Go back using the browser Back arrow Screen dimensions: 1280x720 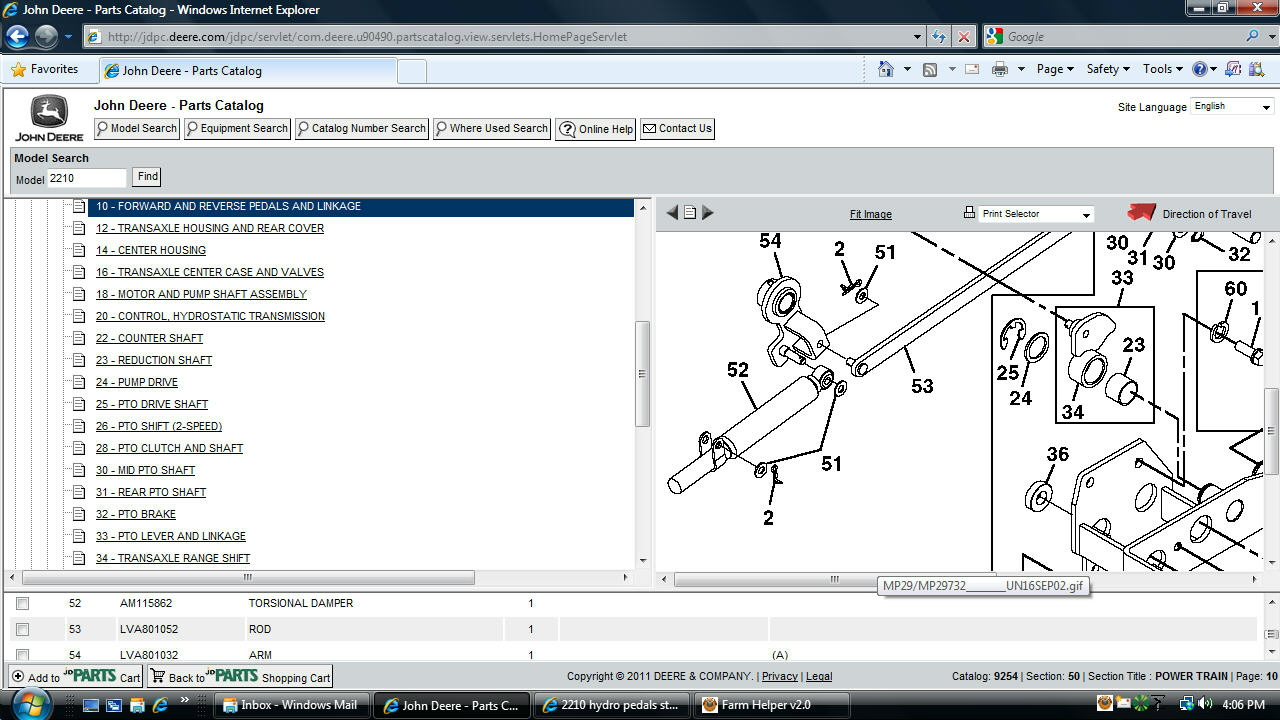17,37
